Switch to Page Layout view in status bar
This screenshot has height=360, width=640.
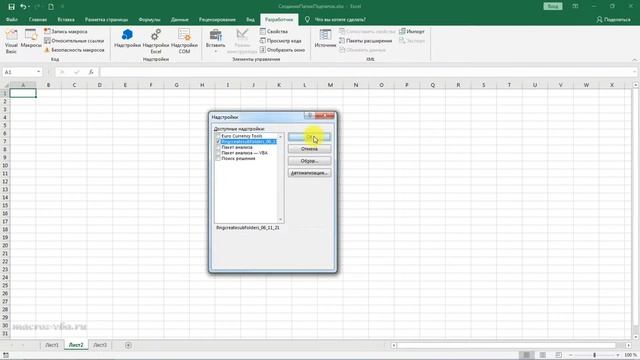click(542, 355)
